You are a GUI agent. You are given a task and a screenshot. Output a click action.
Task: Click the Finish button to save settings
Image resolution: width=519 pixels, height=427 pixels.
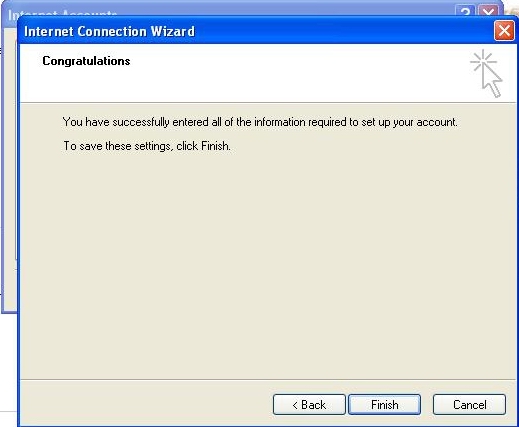coord(384,405)
